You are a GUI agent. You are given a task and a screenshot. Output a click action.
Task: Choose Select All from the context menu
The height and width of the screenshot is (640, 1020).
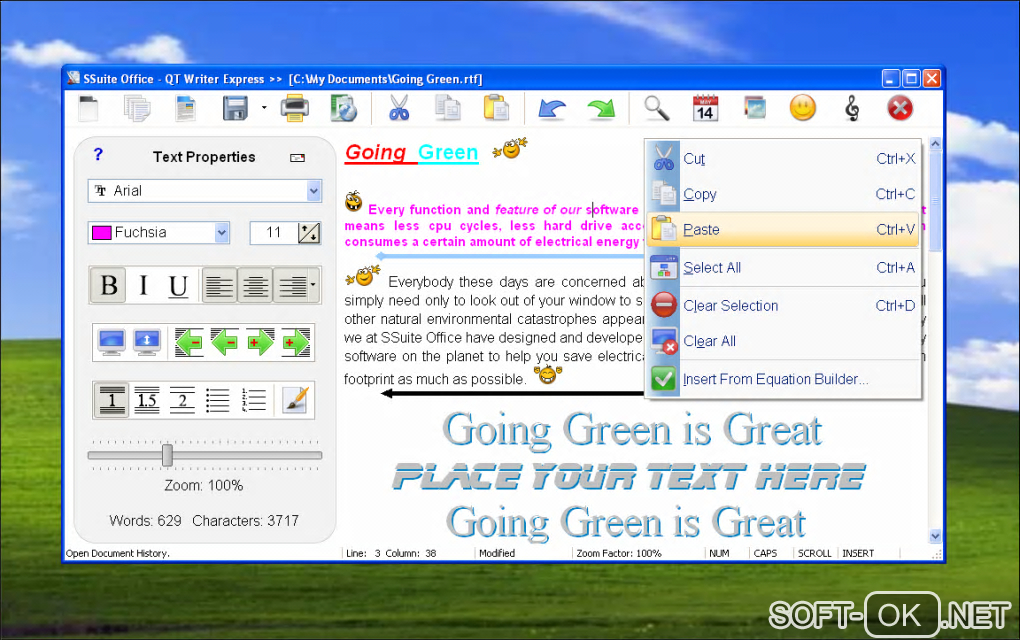pyautogui.click(x=783, y=267)
